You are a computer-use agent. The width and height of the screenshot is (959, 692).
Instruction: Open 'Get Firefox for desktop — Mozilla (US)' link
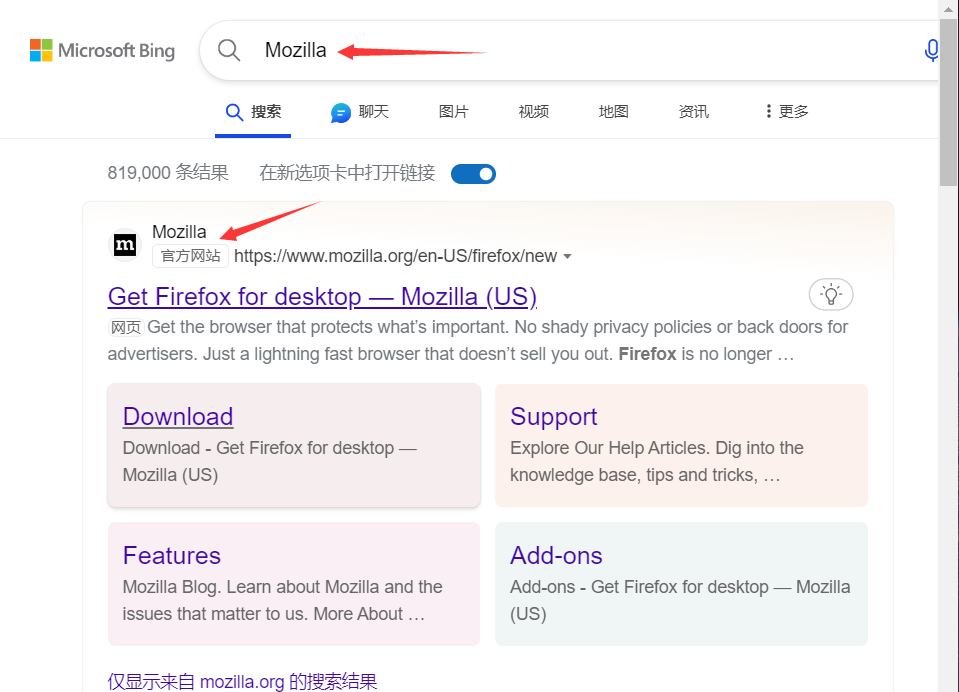pos(322,297)
